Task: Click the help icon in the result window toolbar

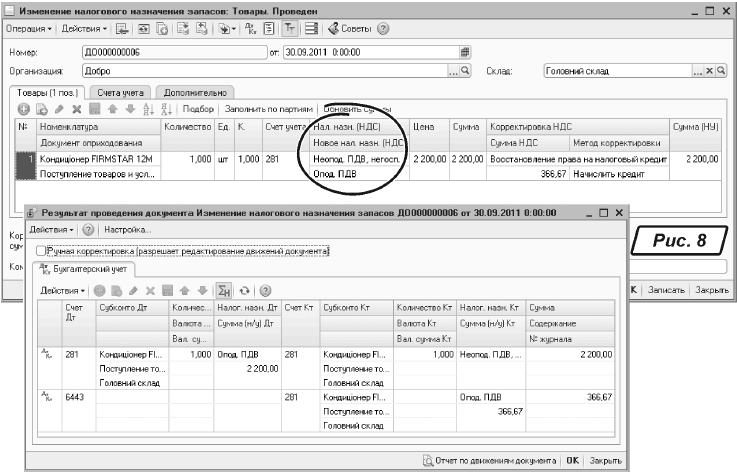Action: pyautogui.click(x=87, y=230)
